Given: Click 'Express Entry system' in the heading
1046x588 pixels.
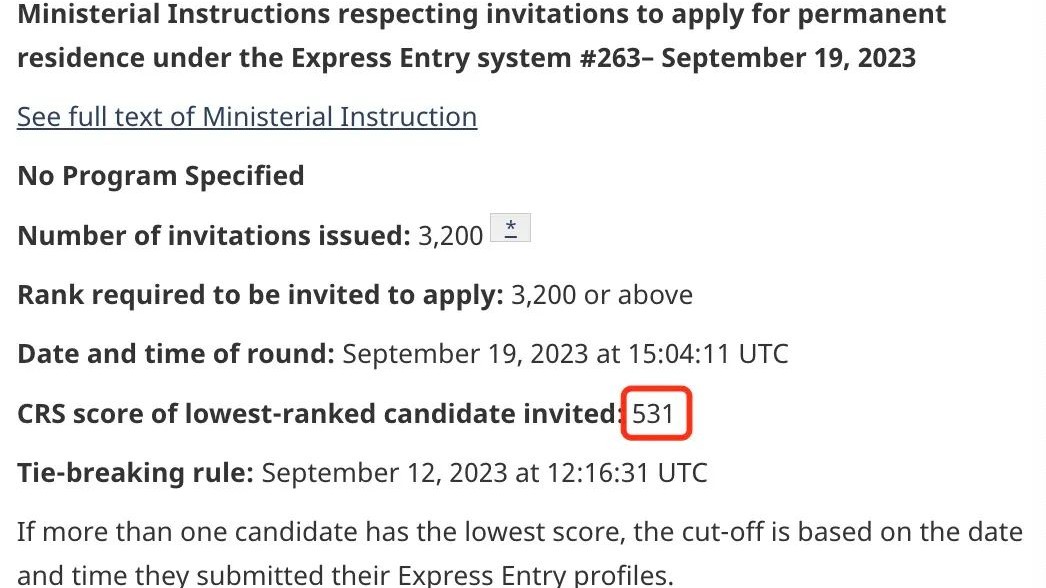Looking at the screenshot, I should [431, 58].
